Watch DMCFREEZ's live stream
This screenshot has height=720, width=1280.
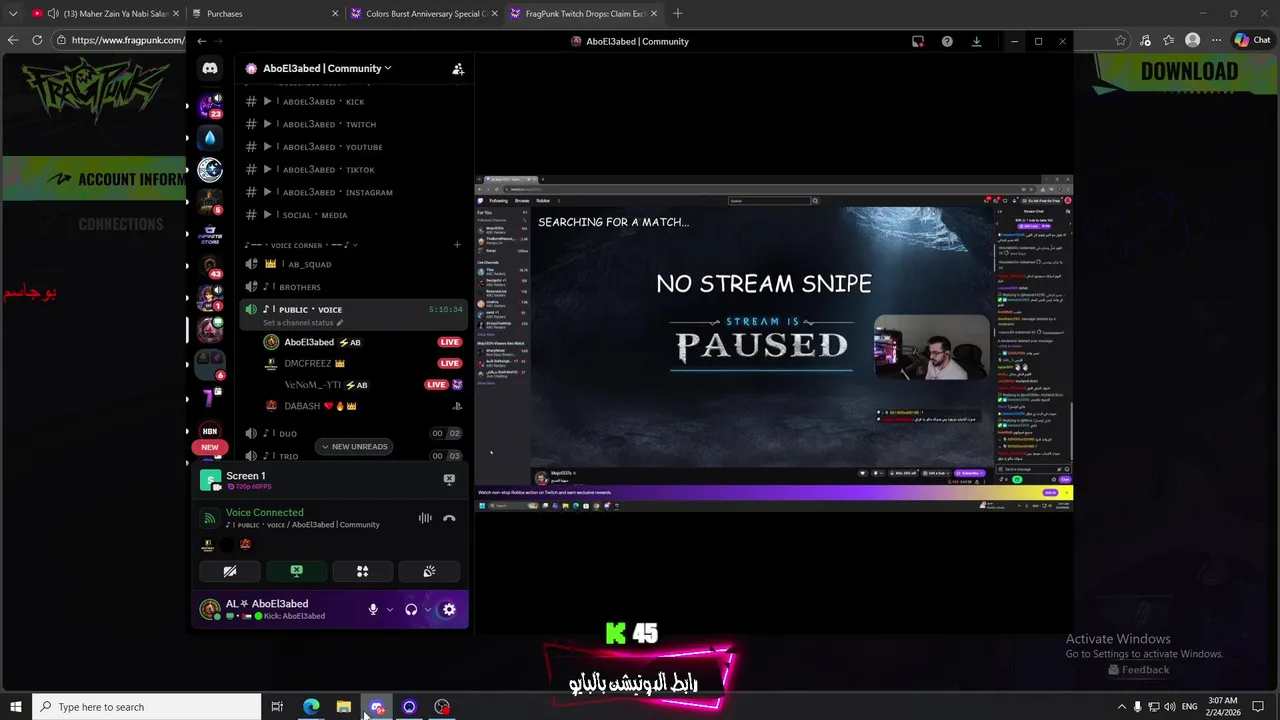coord(449,363)
